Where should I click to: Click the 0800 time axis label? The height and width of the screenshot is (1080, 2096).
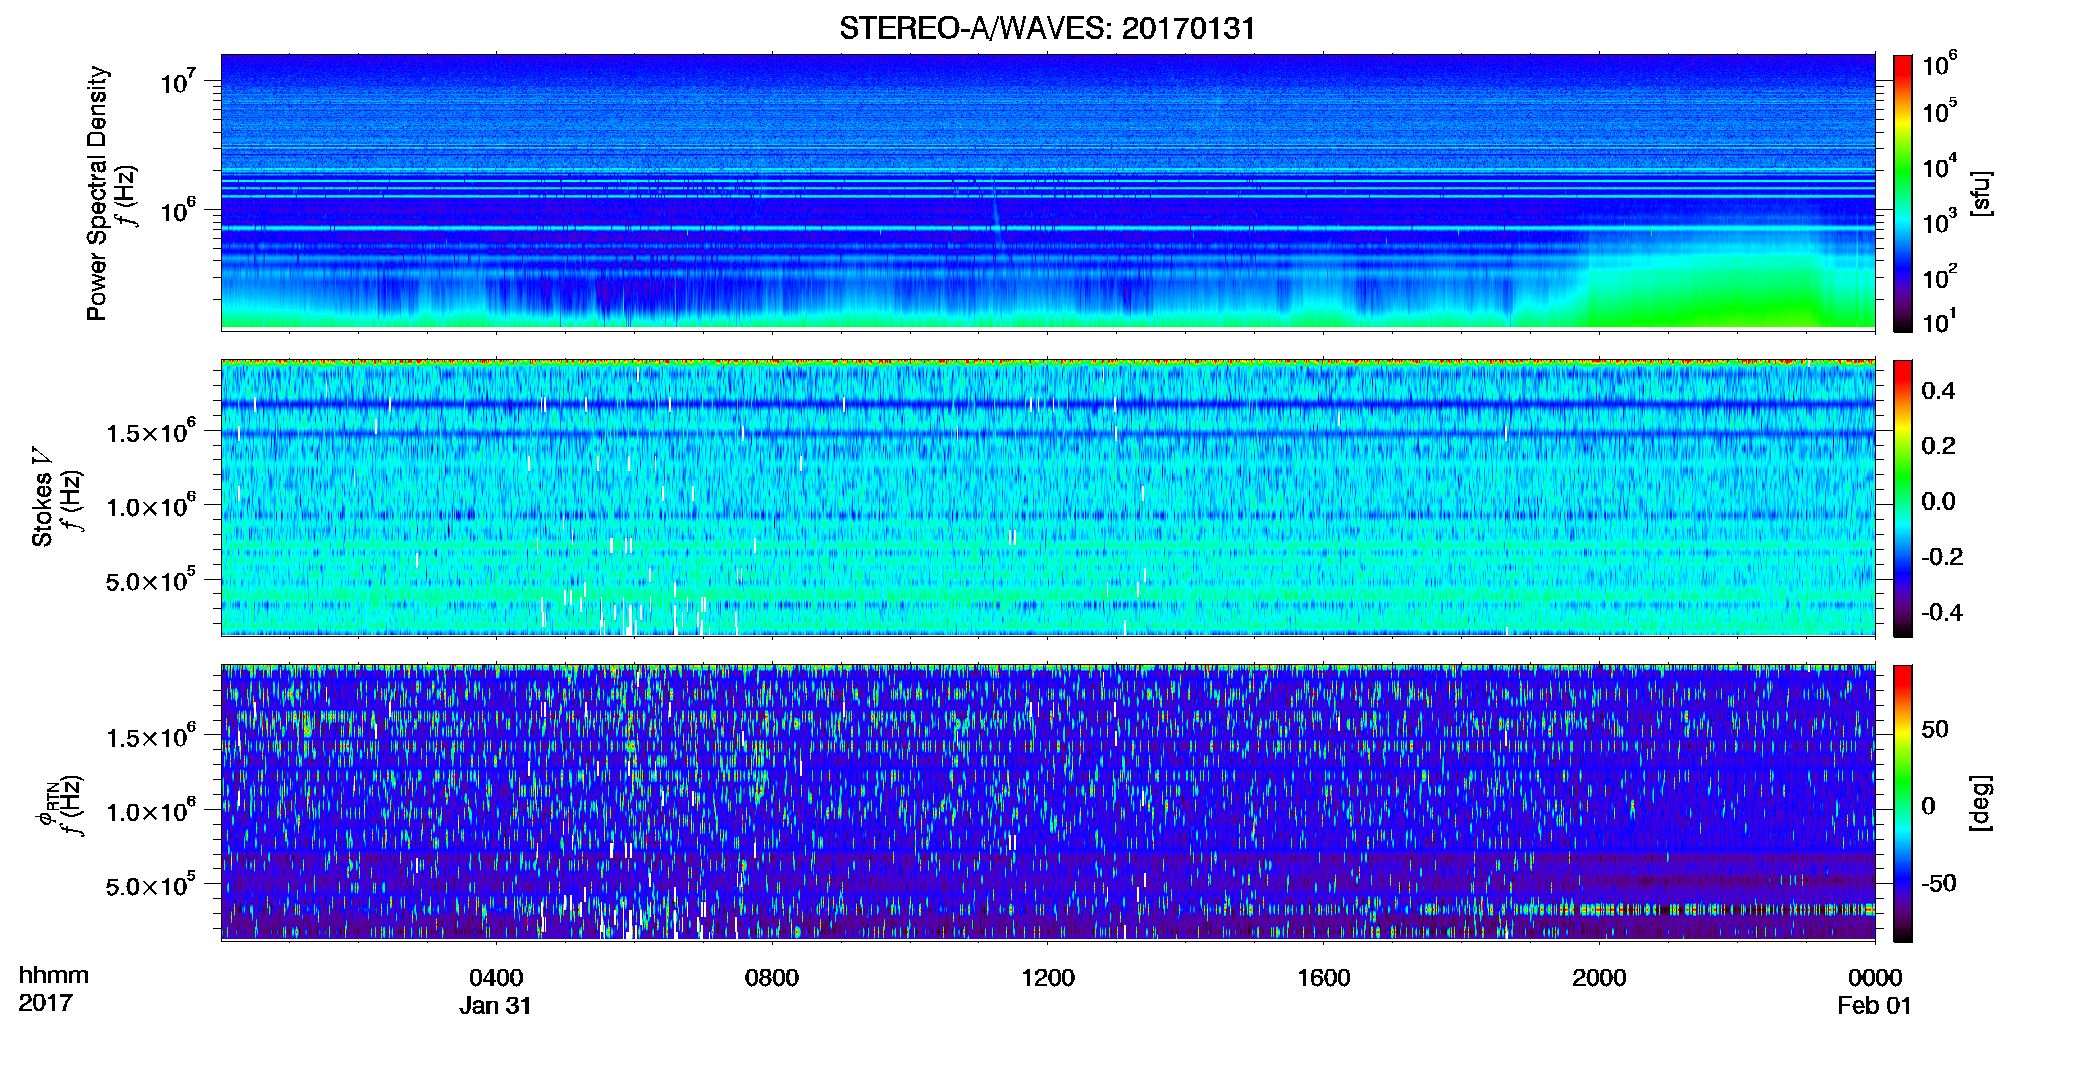(772, 978)
